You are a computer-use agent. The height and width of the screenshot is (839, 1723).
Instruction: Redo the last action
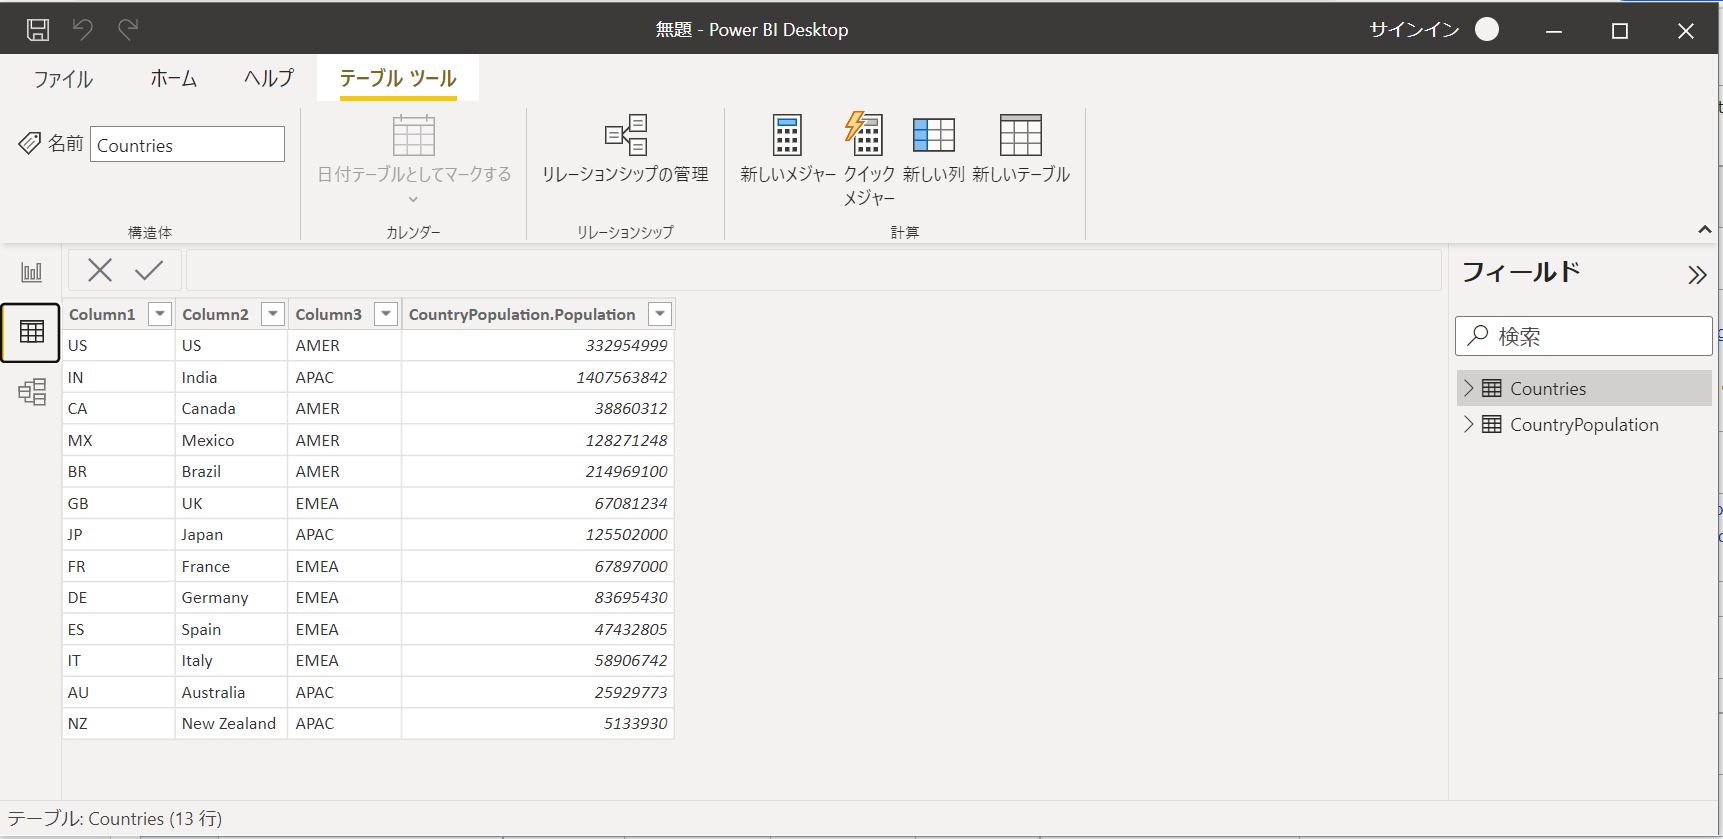127,30
